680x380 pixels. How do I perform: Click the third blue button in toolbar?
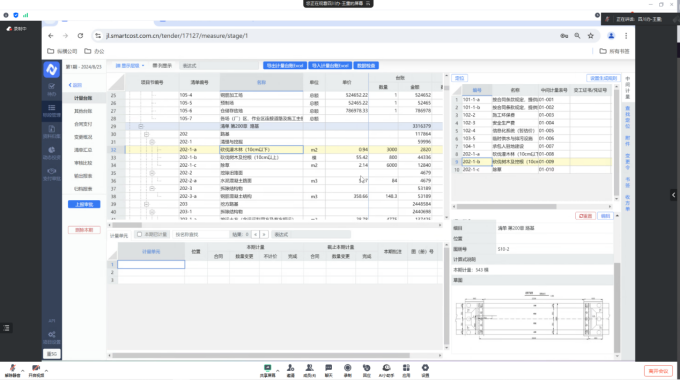pos(366,66)
